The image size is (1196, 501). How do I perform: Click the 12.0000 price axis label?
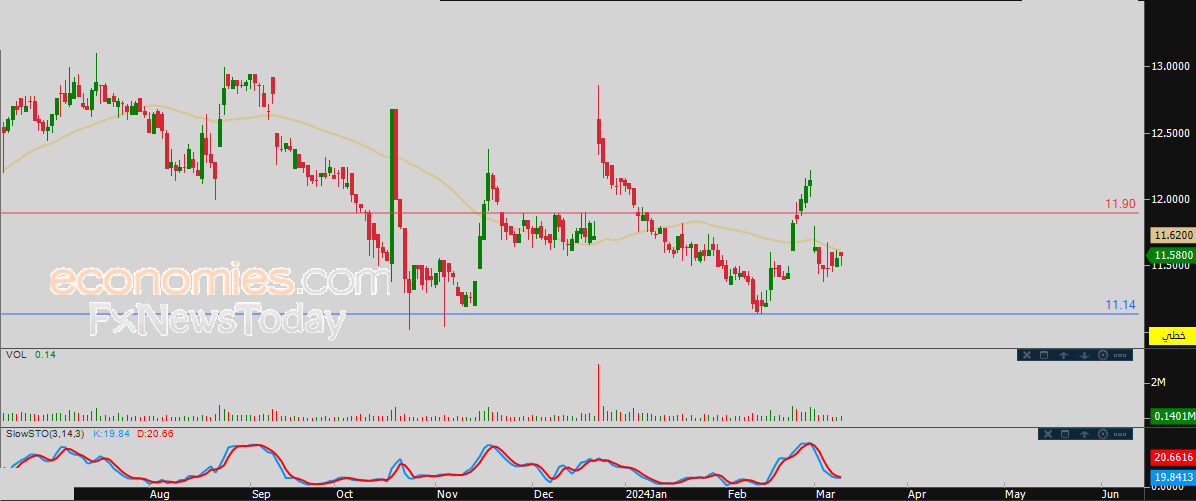coord(1172,200)
